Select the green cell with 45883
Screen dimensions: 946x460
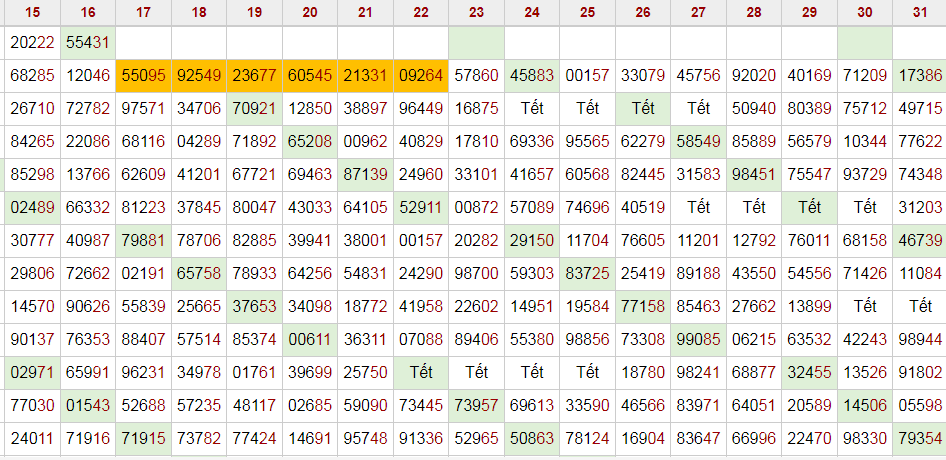(532, 75)
